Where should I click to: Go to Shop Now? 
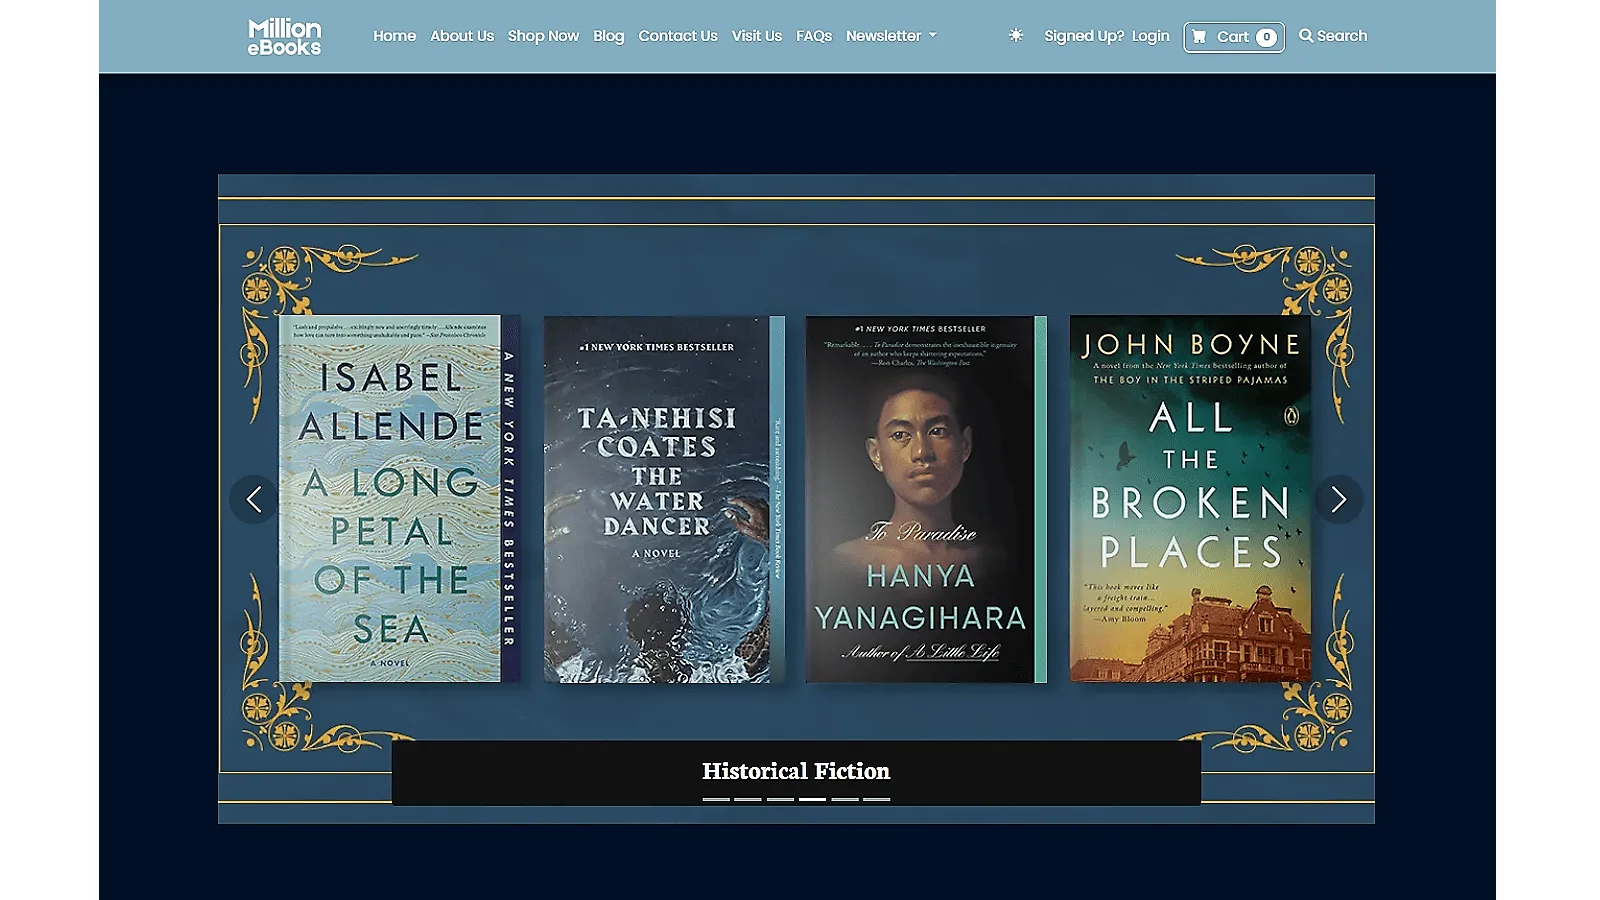pyautogui.click(x=543, y=36)
